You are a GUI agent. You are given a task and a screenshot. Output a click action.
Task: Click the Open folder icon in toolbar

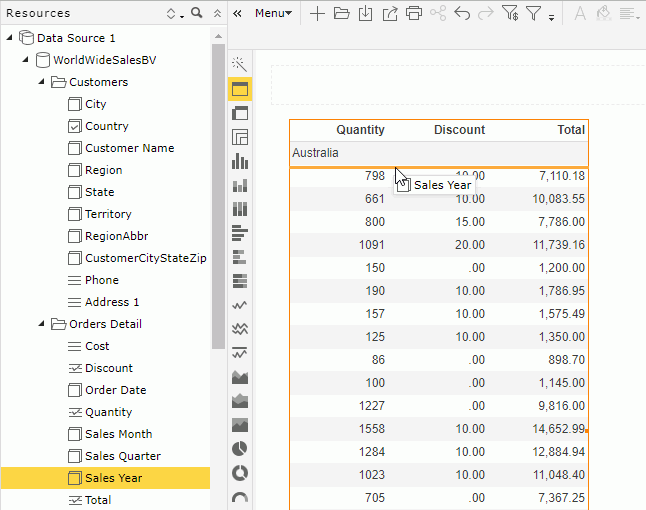coord(341,14)
